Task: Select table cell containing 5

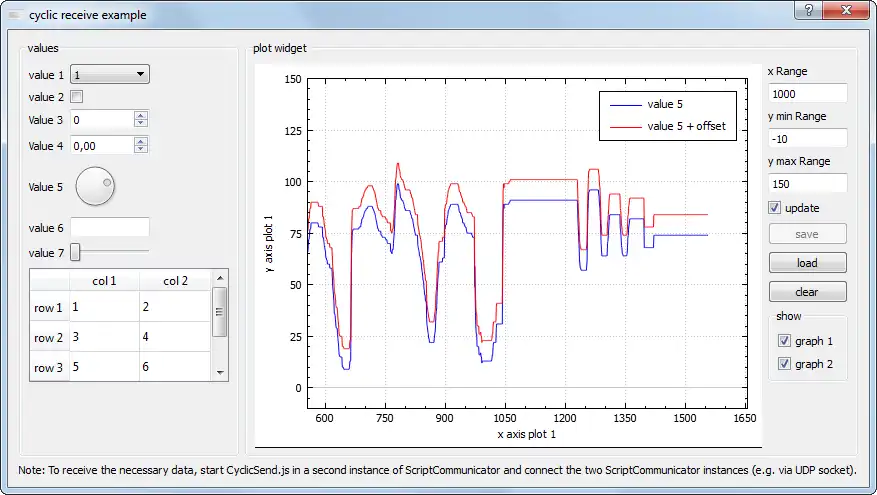Action: pos(104,367)
